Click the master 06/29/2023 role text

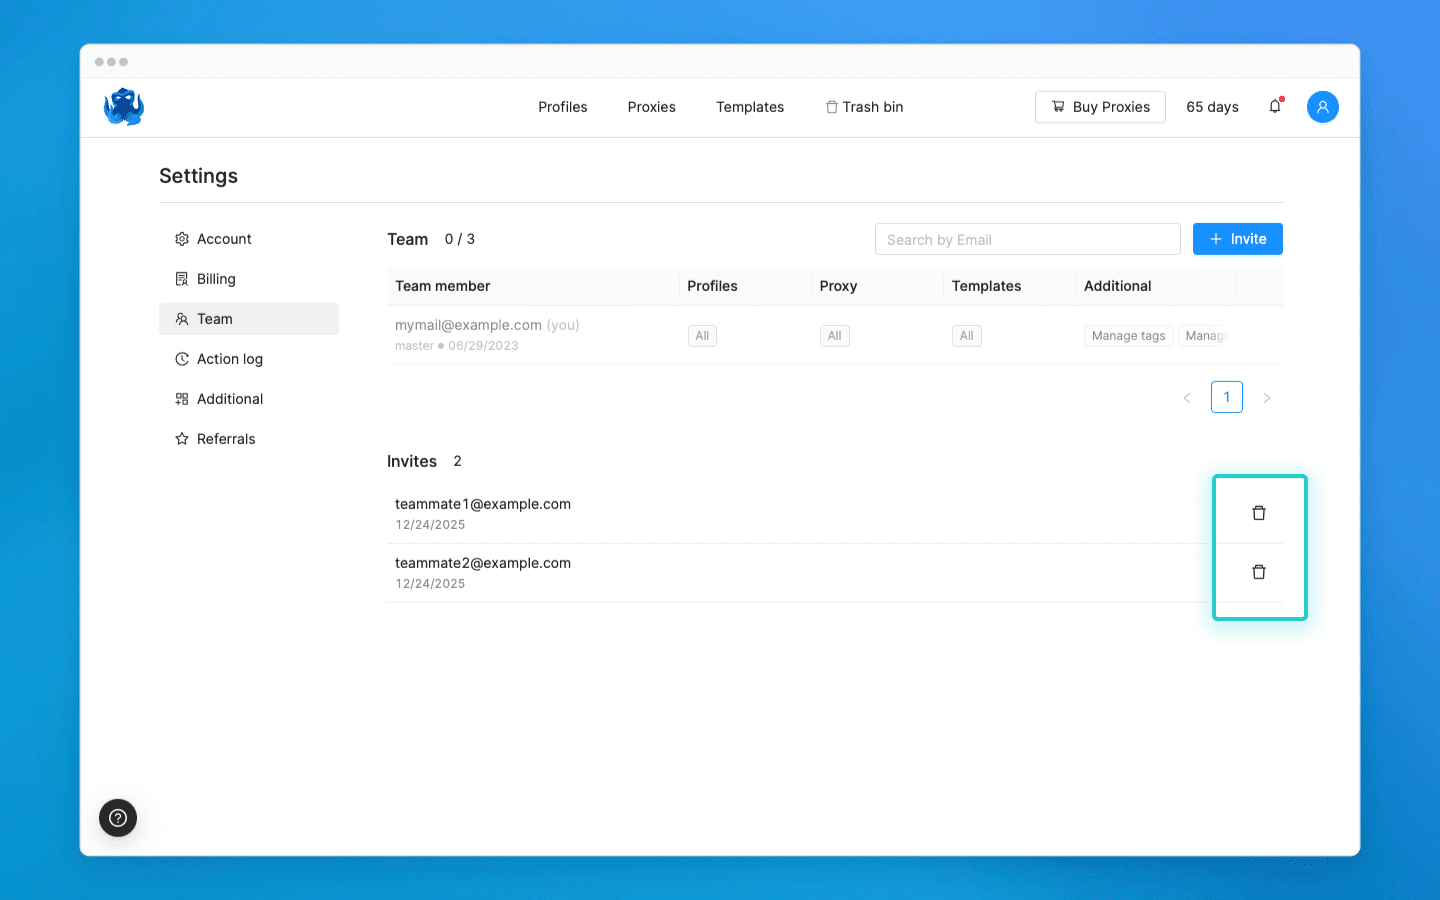coord(457,346)
